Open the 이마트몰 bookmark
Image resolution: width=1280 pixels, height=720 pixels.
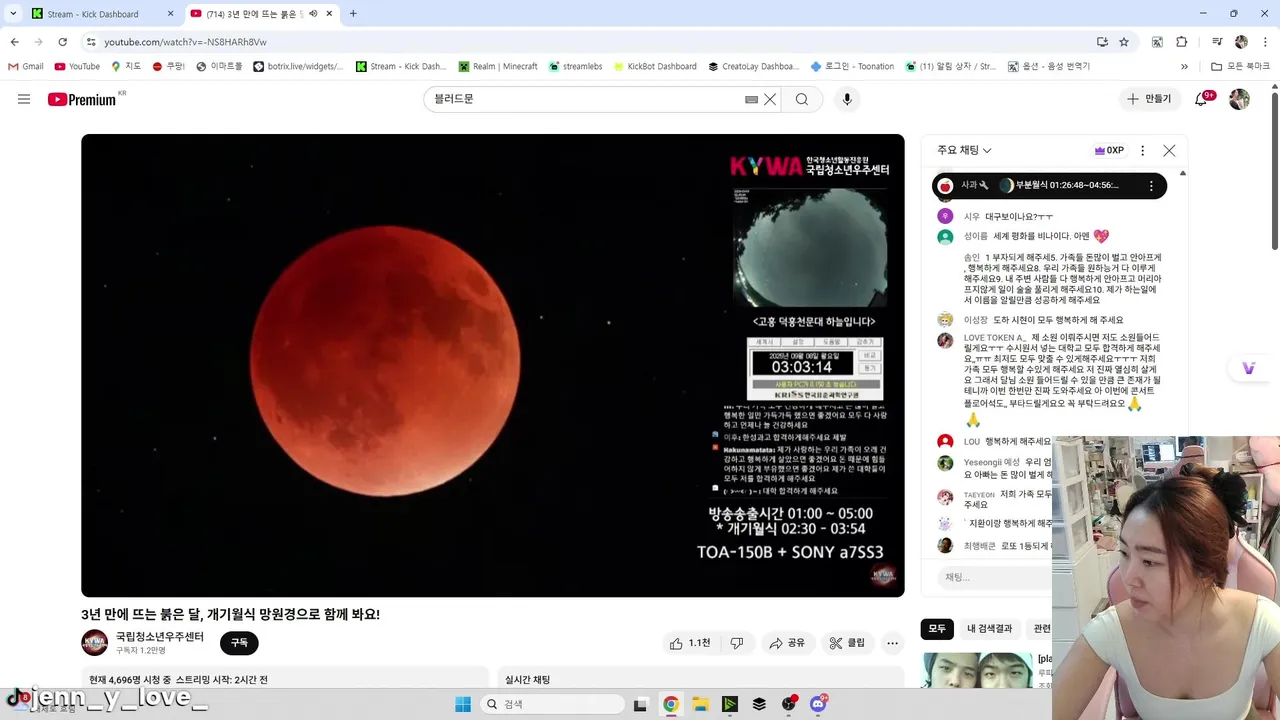[219, 67]
